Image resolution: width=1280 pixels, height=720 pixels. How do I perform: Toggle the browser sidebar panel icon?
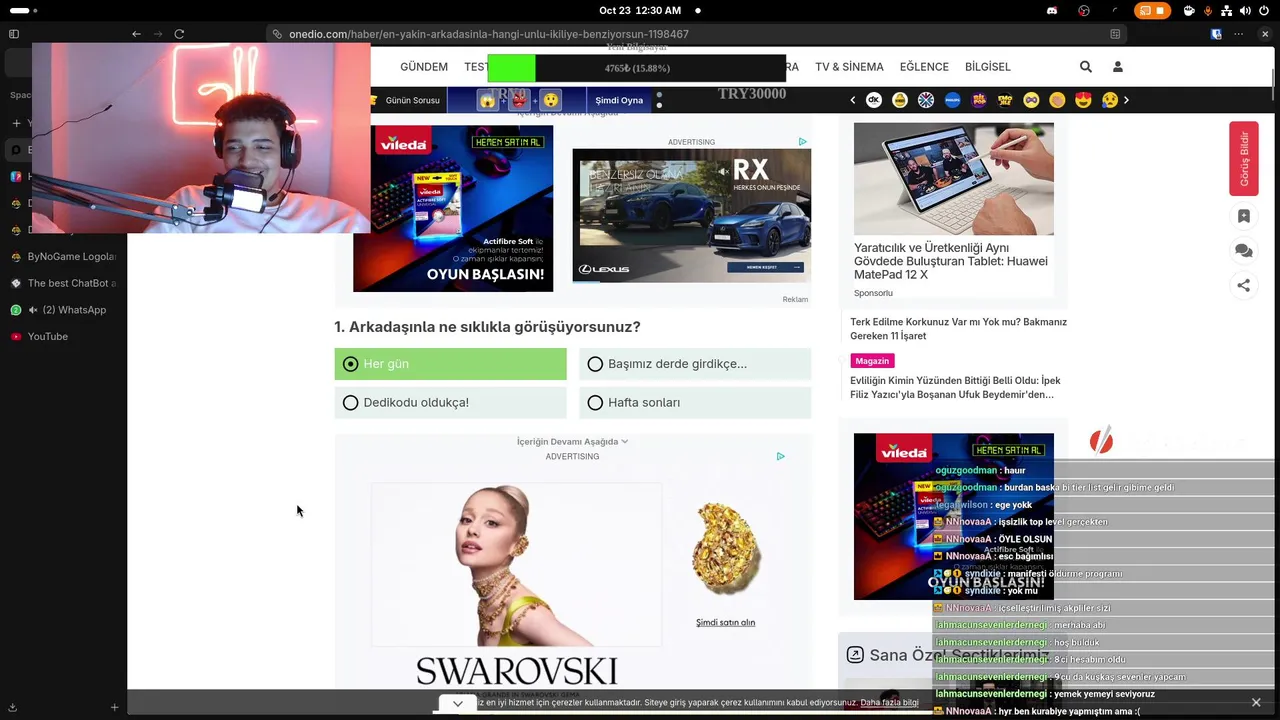pyautogui.click(x=14, y=34)
